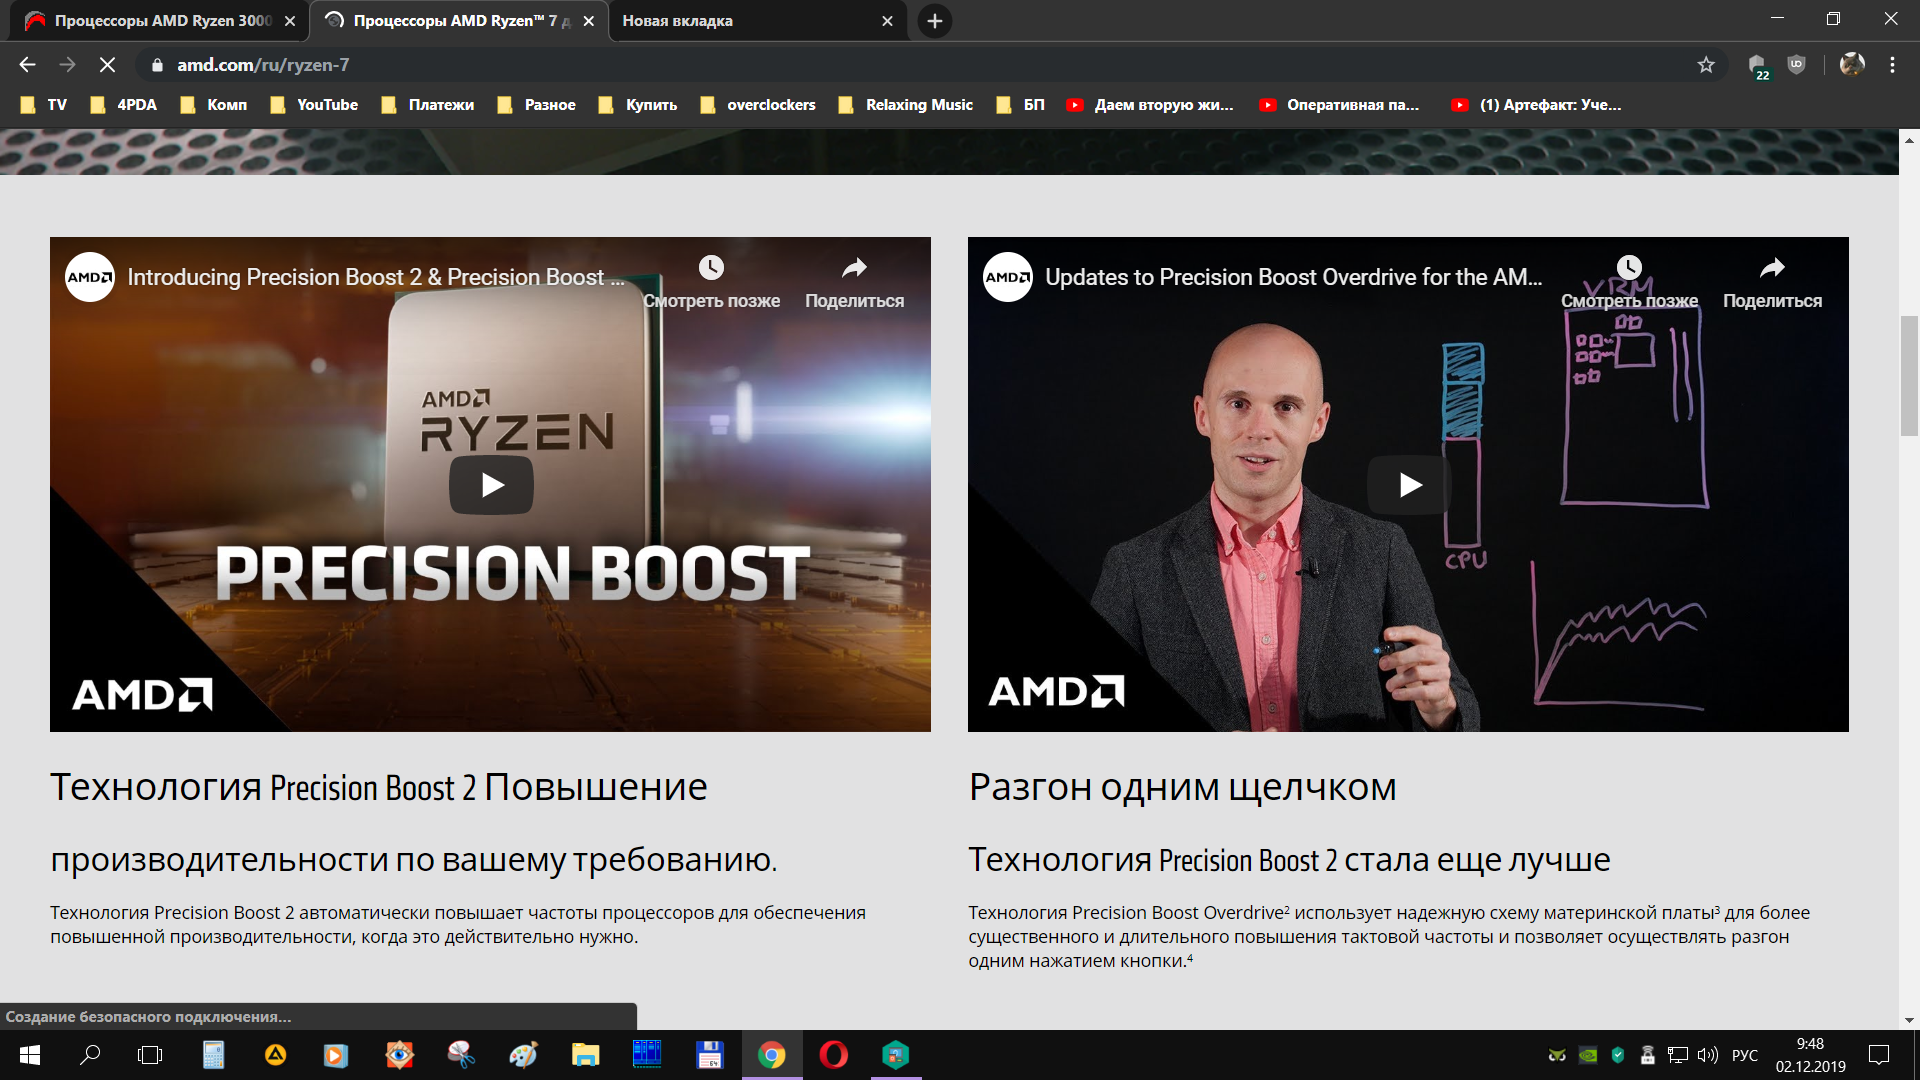Go back to previous page

tap(27, 65)
